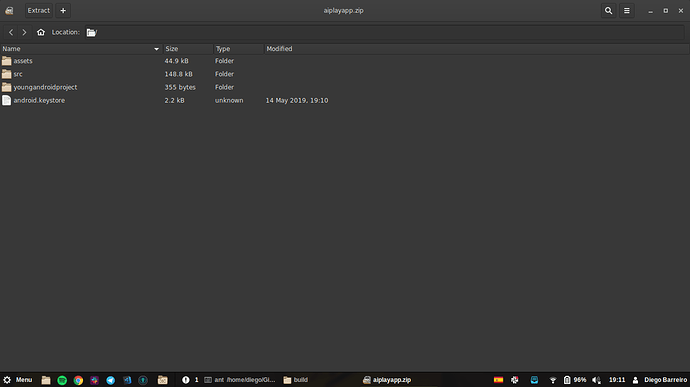Click the 19:11 clock
690x387 pixels.
tap(617, 380)
